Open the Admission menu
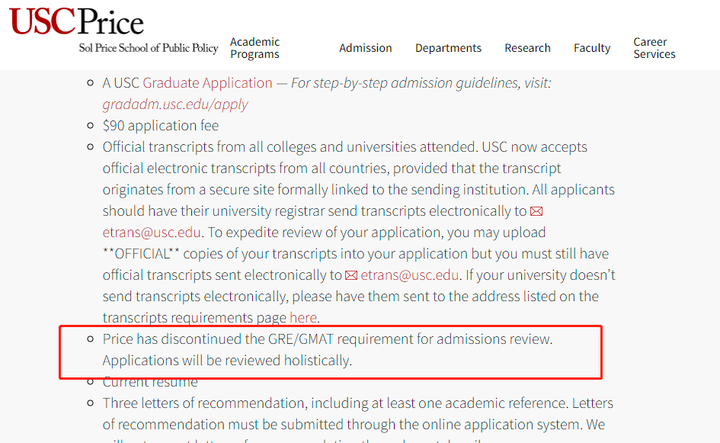This screenshot has width=720, height=443. [x=366, y=48]
